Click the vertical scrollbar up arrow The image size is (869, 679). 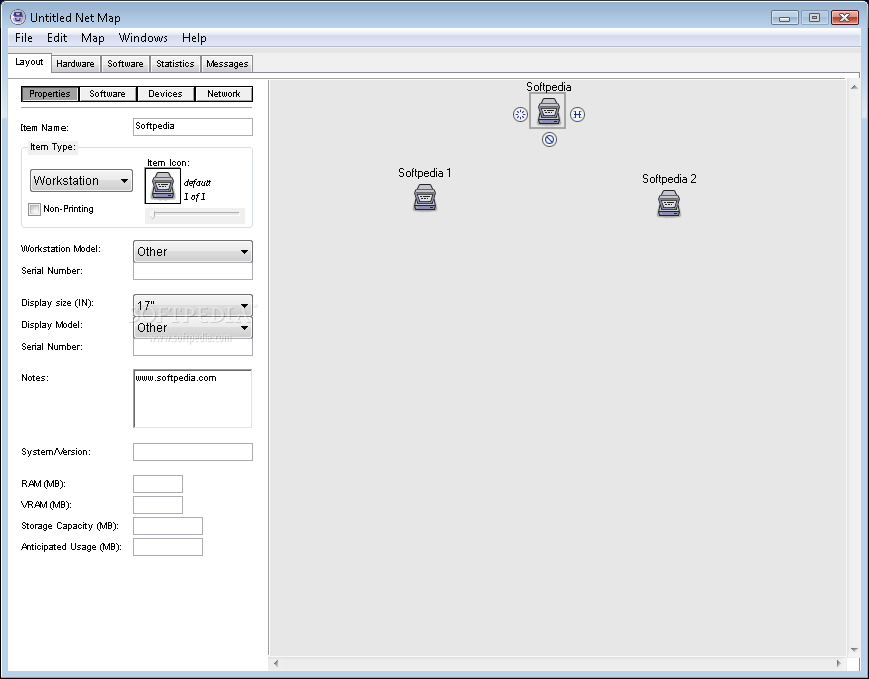tap(854, 88)
